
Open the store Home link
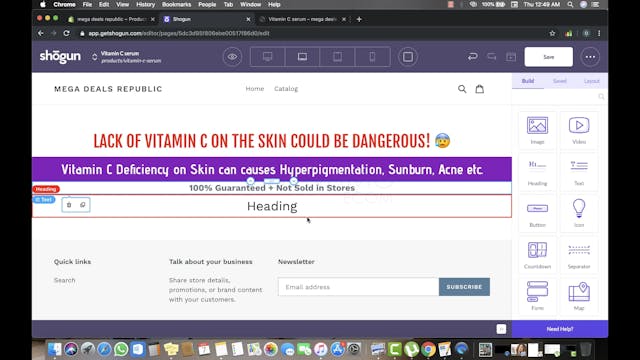click(255, 89)
